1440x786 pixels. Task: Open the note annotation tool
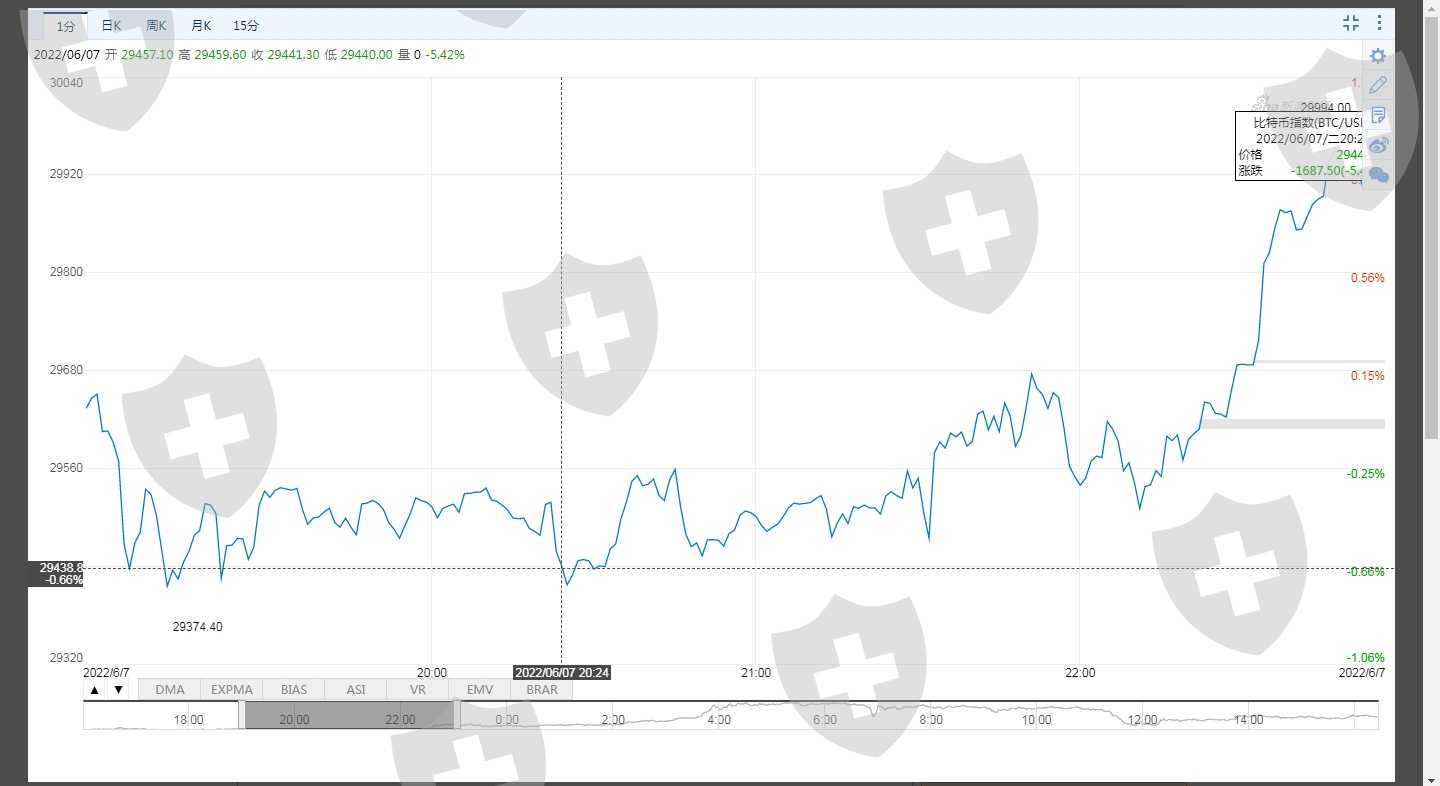(x=1378, y=115)
